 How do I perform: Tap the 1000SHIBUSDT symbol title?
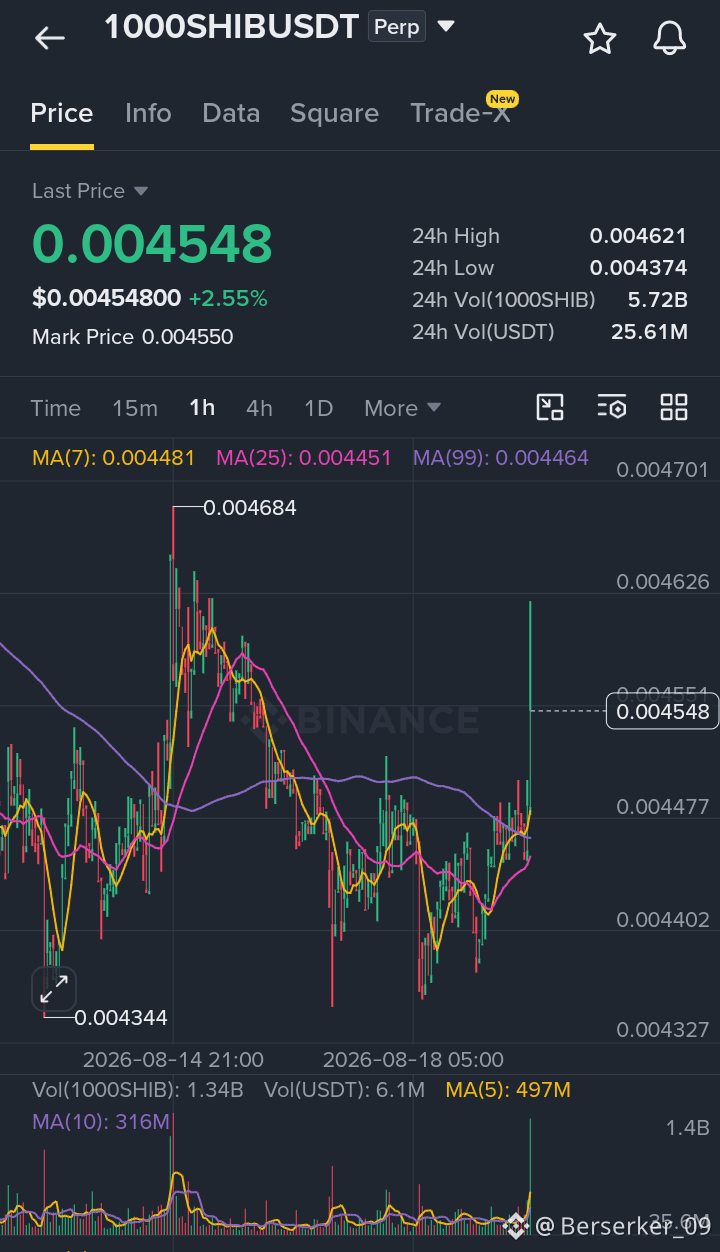point(231,26)
